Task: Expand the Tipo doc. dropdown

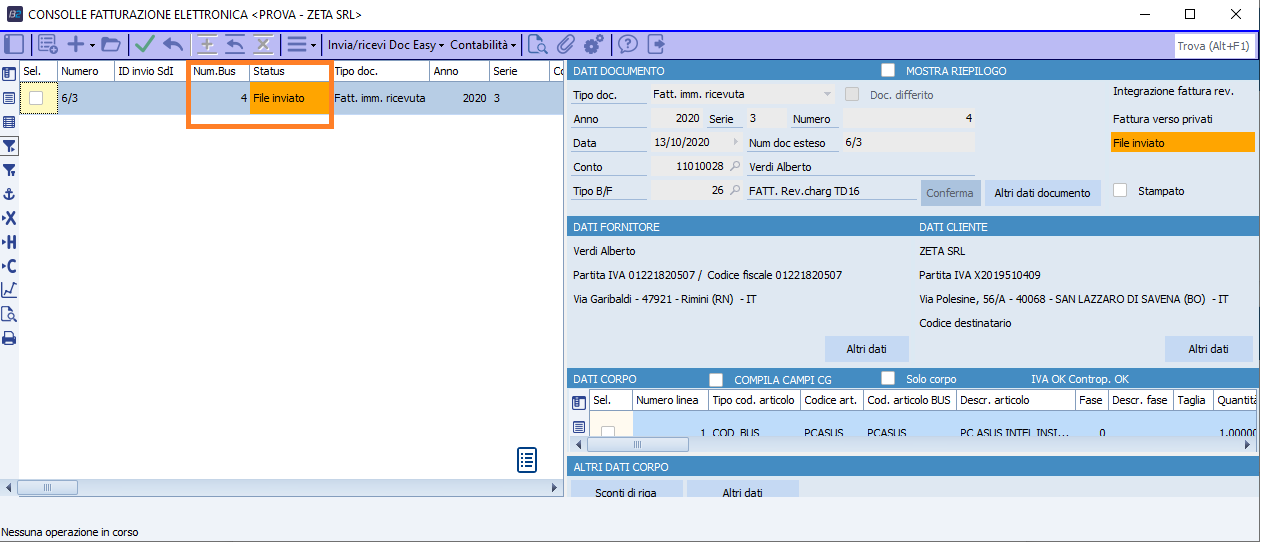Action: tap(827, 94)
